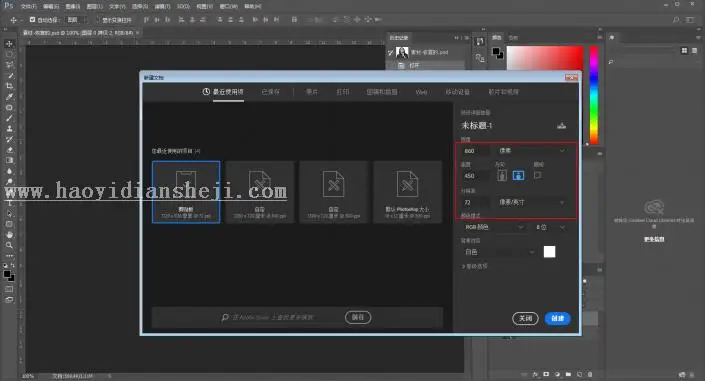Click the history snapshot thumbnail
Screen dimensions: 705x381
(402, 53)
